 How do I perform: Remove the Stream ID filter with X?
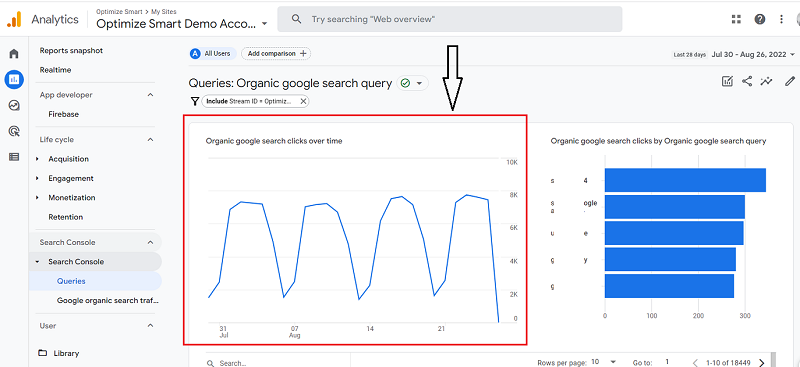point(303,102)
